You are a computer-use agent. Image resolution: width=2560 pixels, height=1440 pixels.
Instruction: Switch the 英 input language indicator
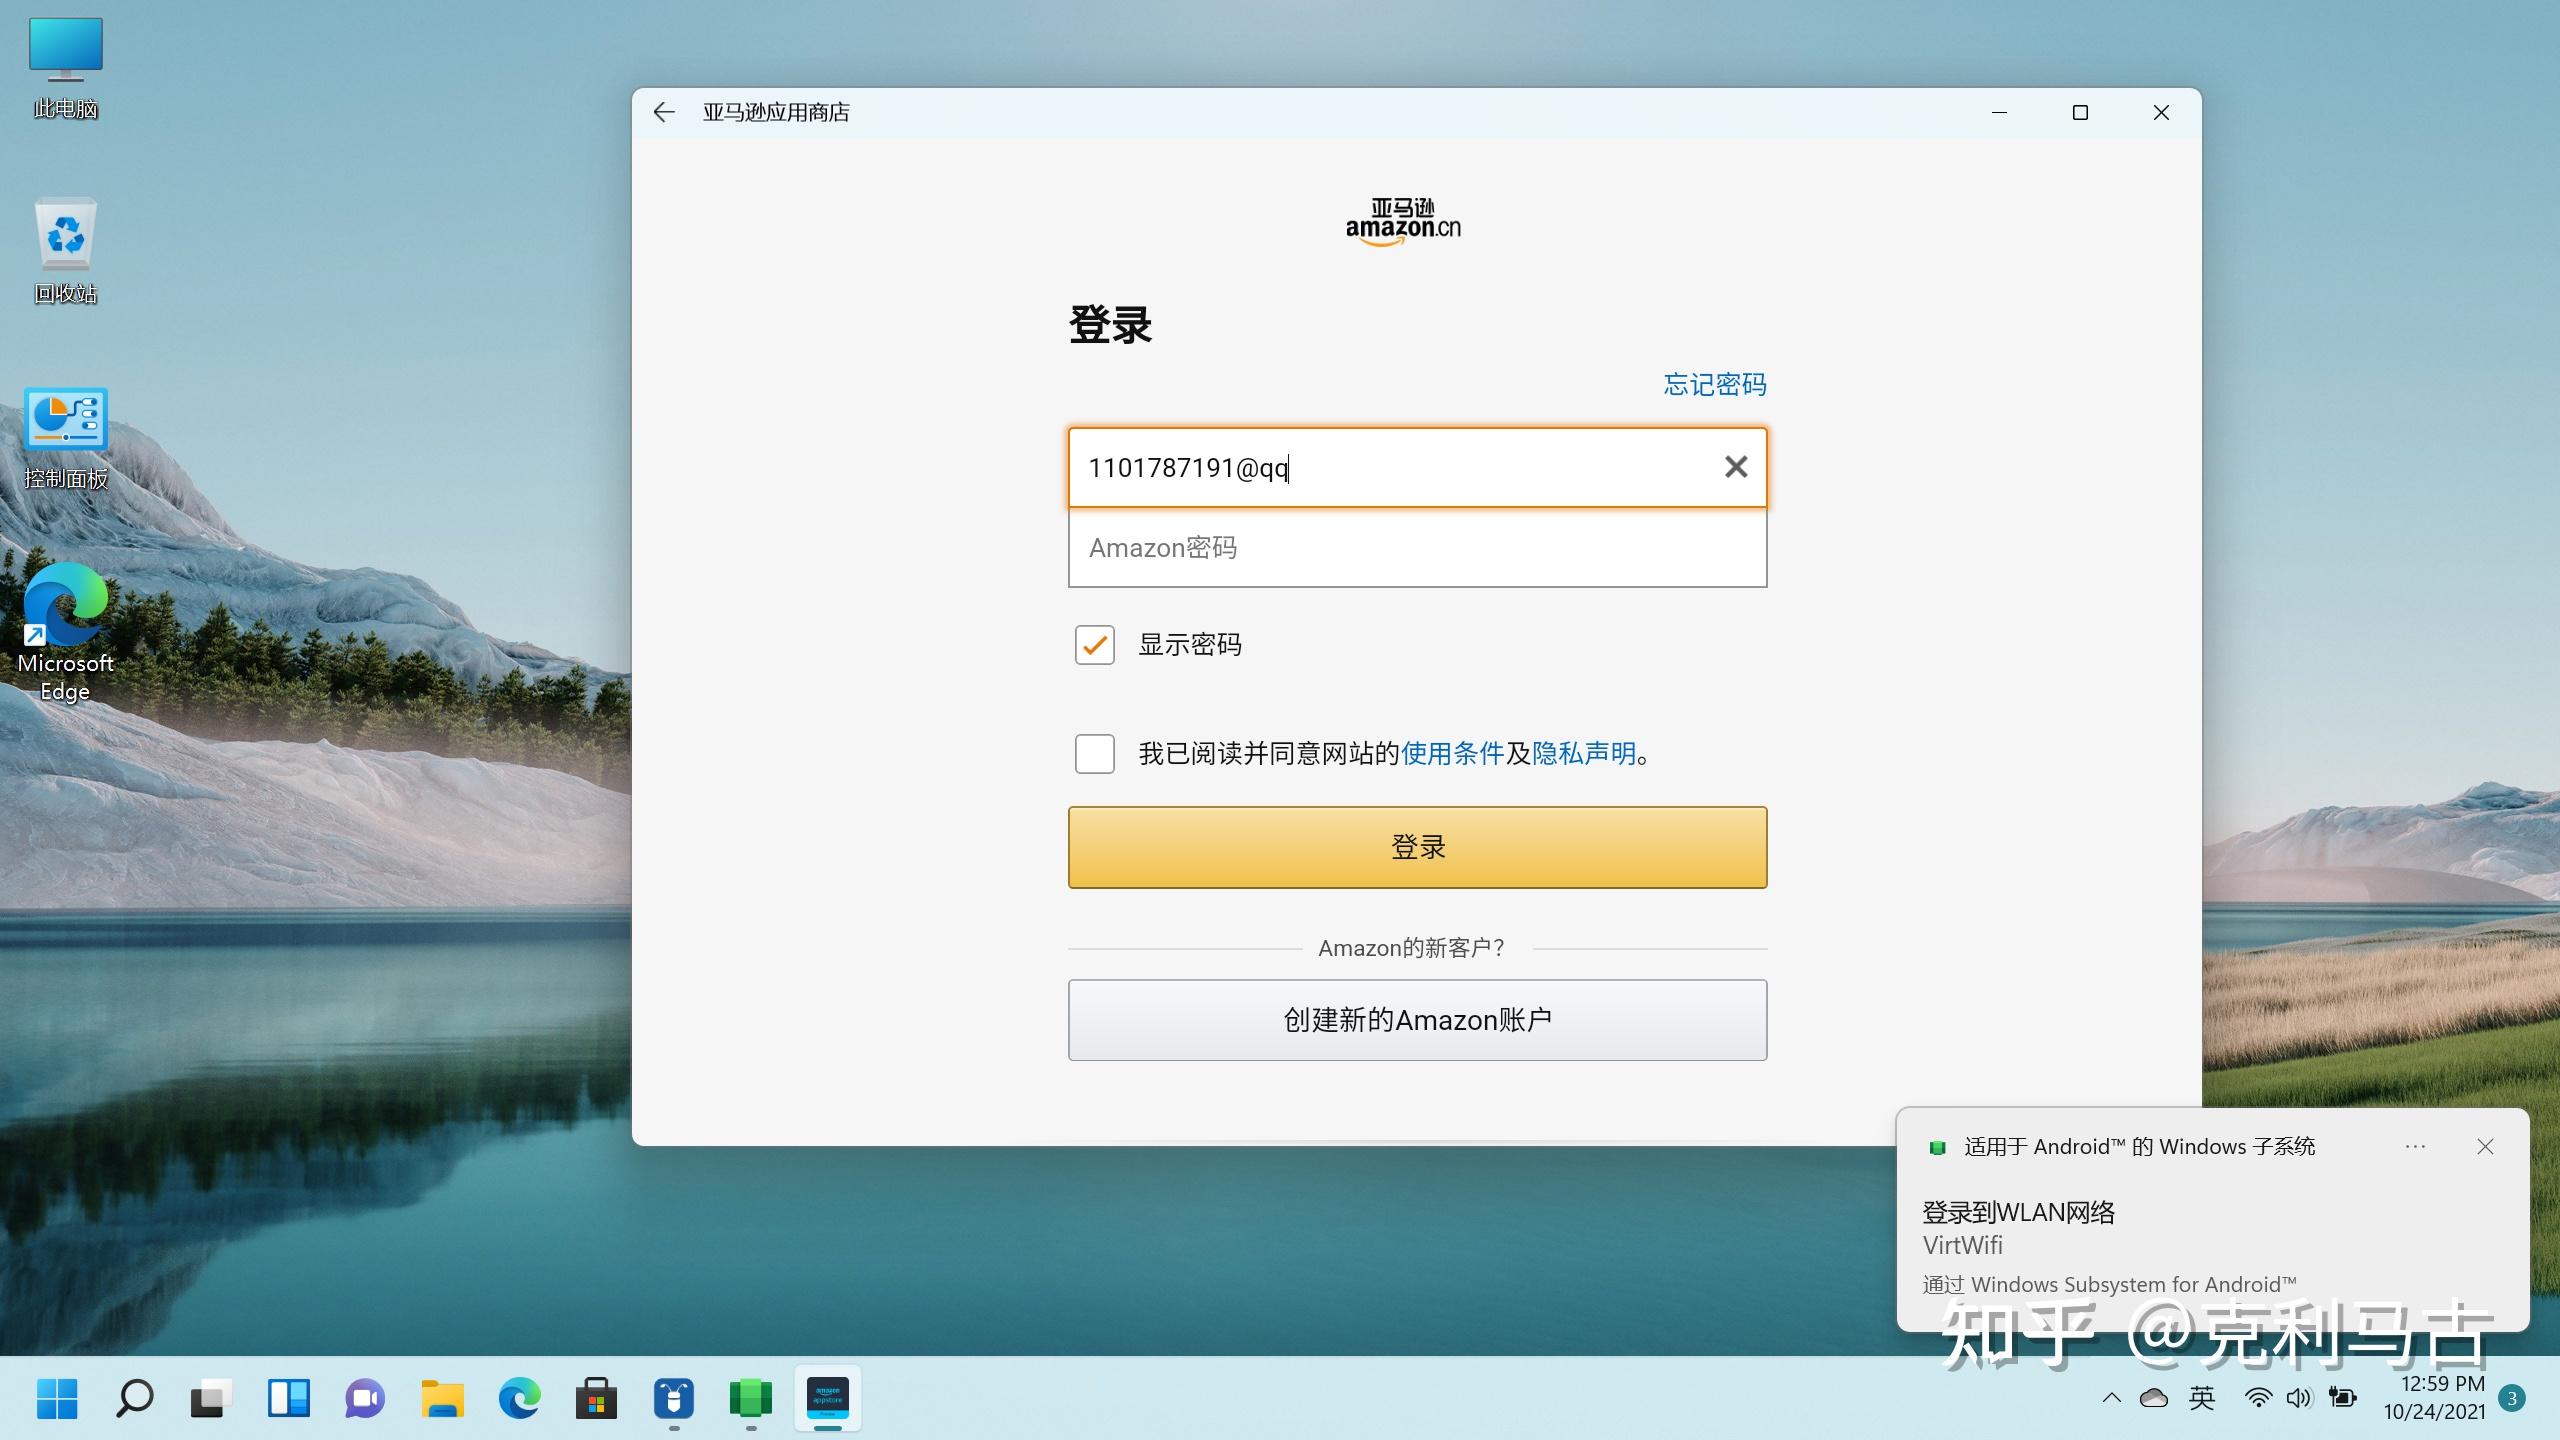[2202, 1398]
